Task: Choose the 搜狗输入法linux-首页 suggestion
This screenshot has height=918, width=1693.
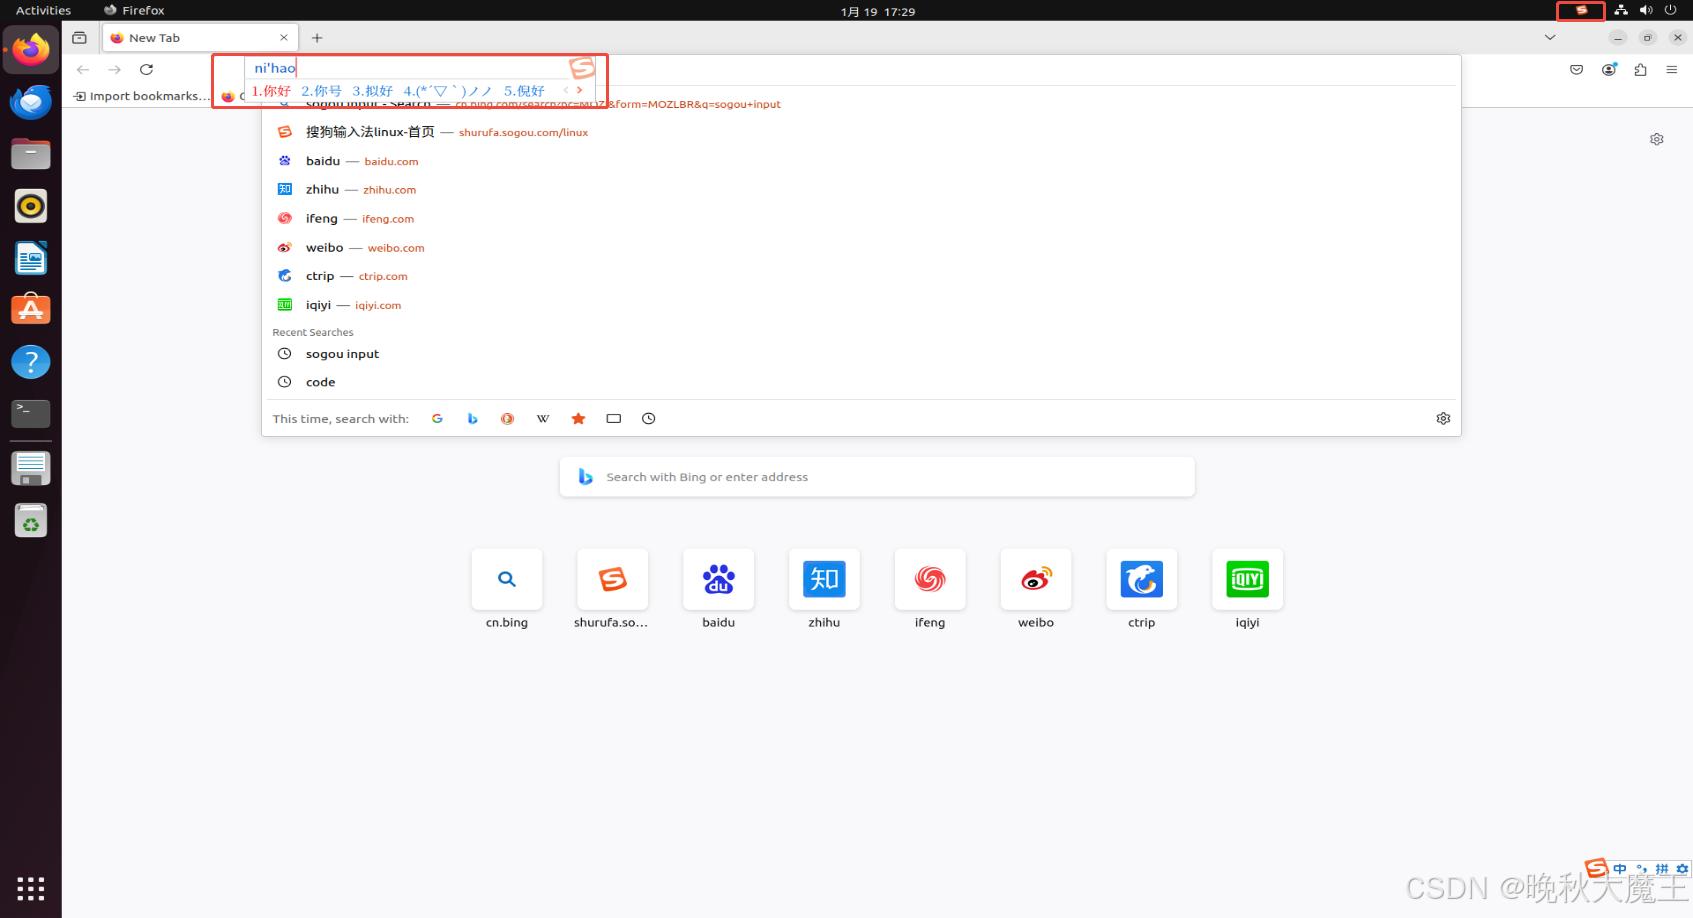Action: pos(861,132)
